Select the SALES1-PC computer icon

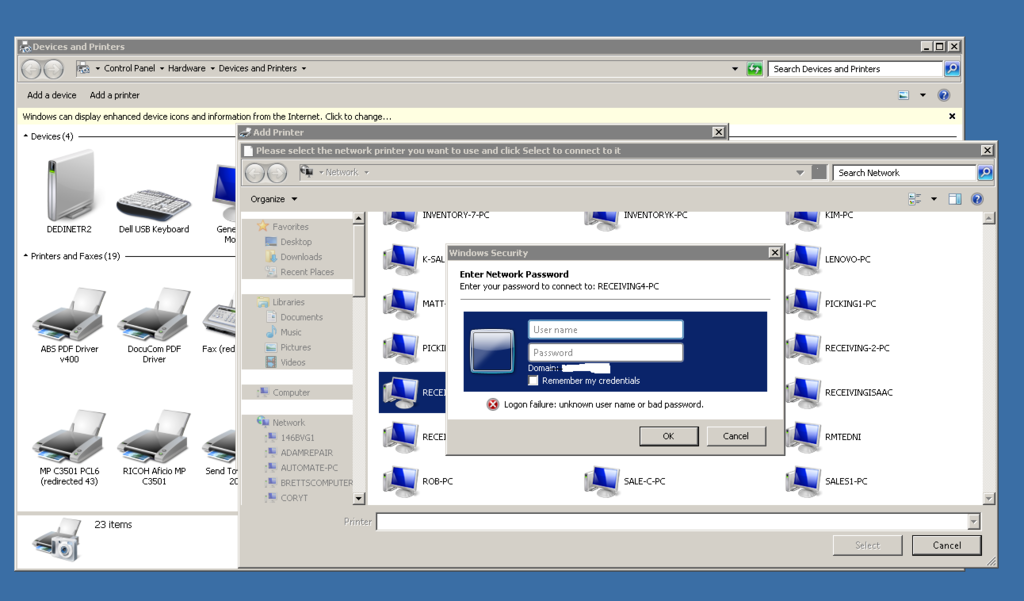(803, 480)
